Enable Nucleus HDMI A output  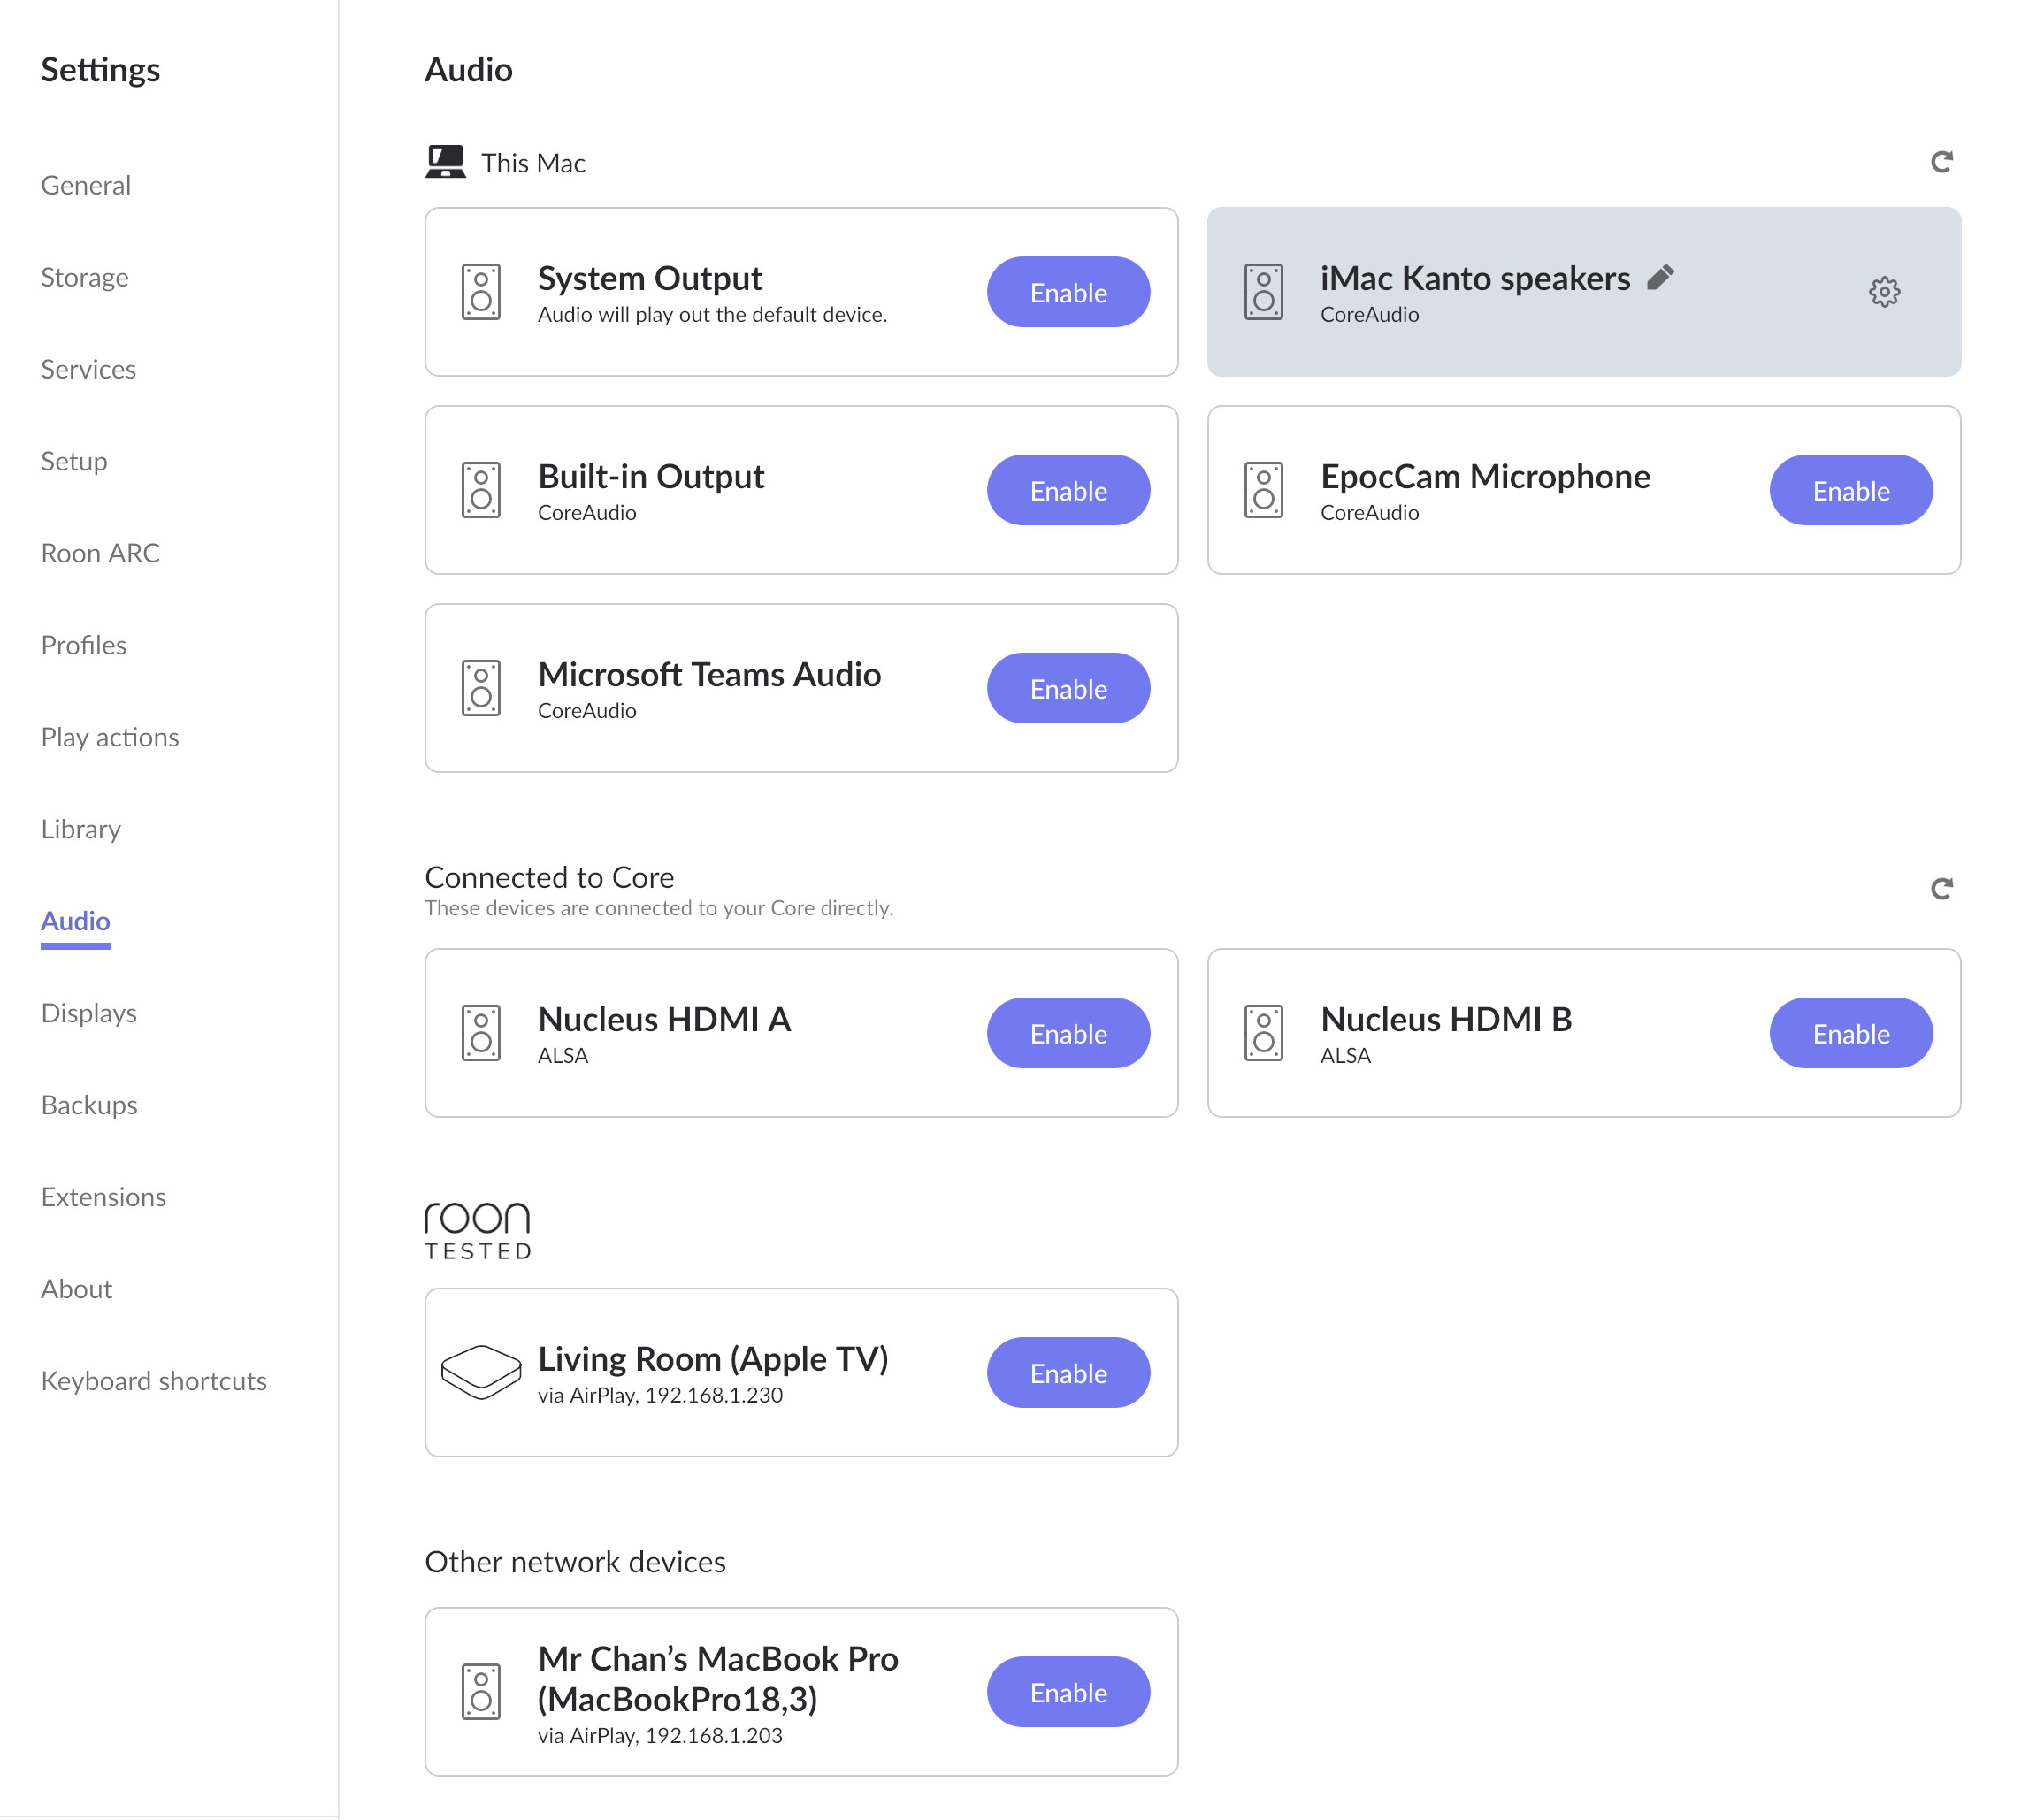1068,1033
